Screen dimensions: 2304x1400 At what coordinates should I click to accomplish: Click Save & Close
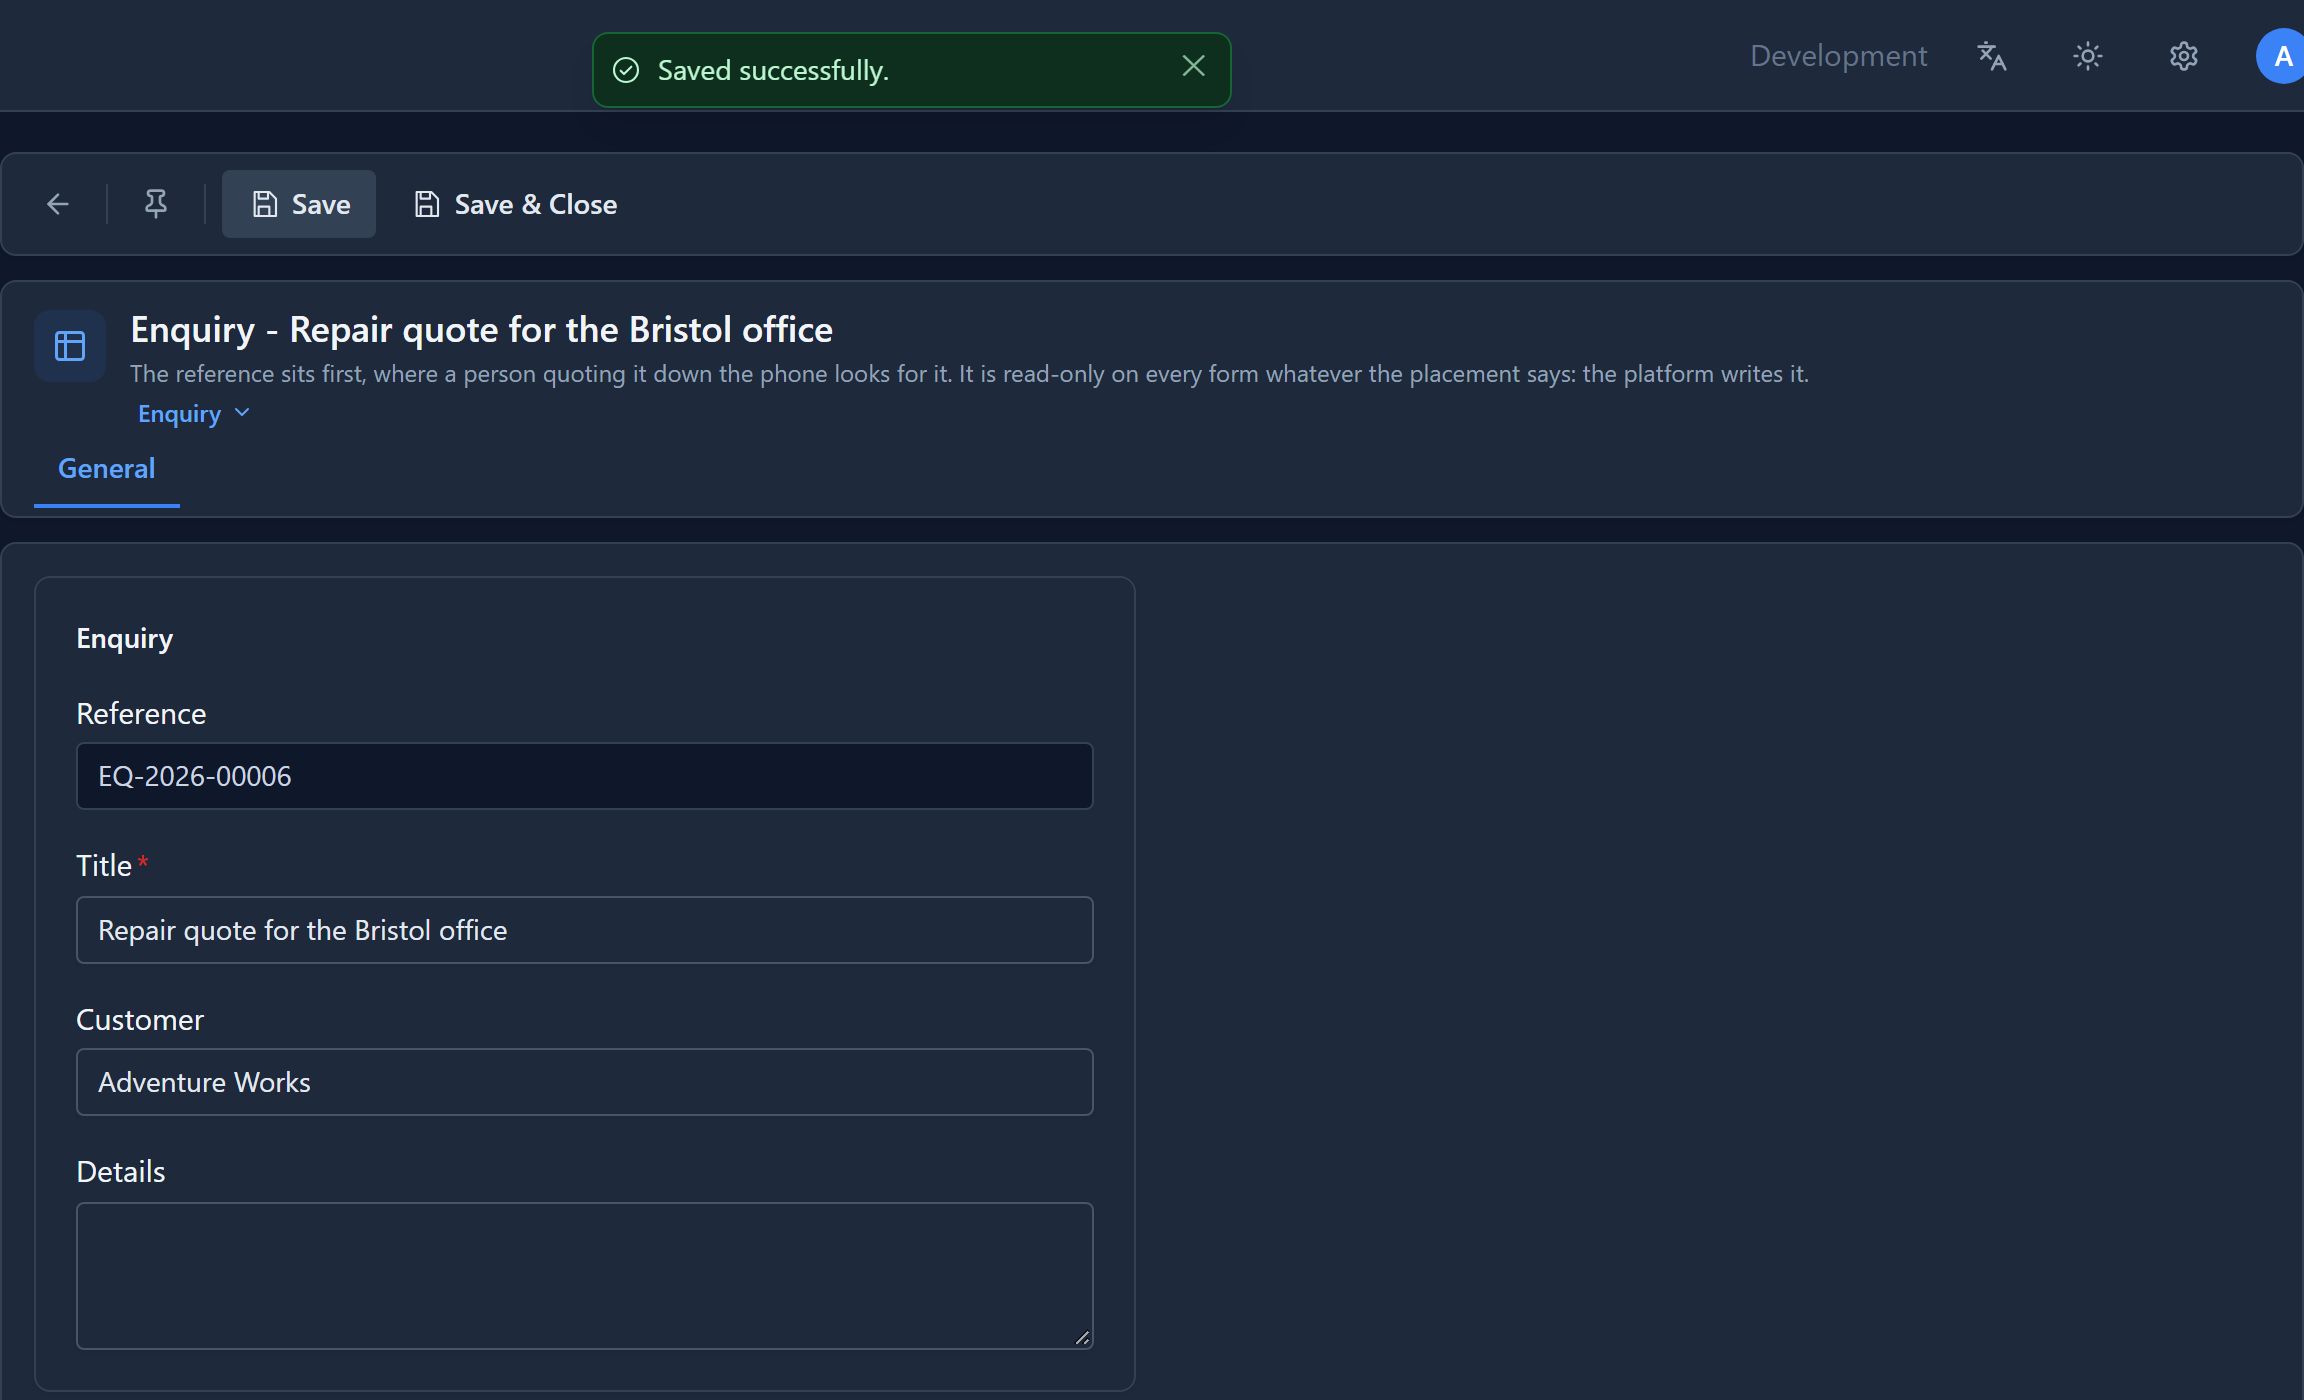point(515,204)
